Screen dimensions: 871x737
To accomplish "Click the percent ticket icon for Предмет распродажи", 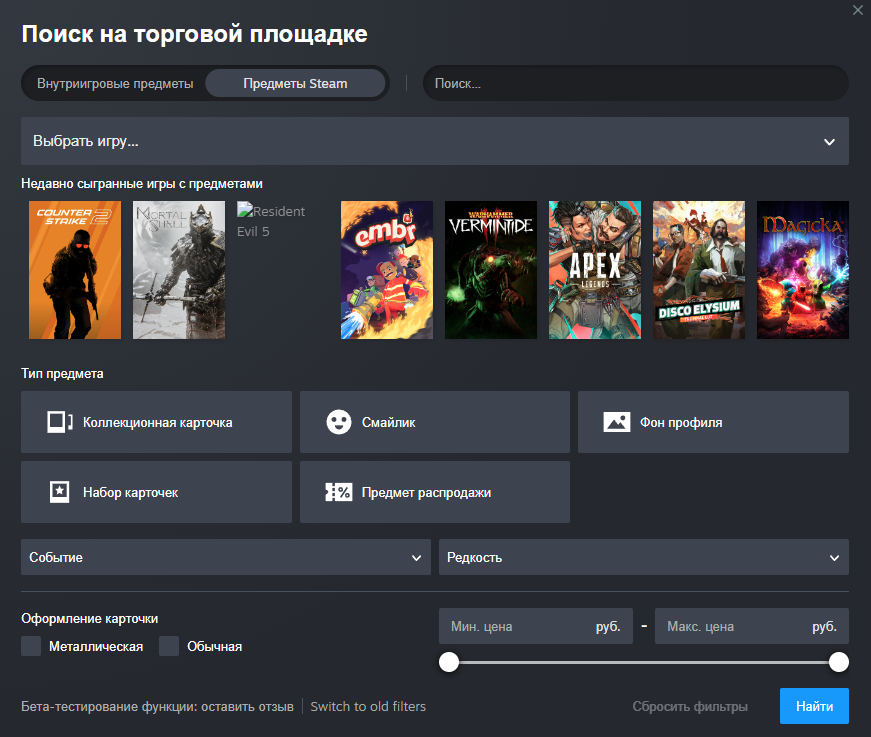I will point(339,492).
